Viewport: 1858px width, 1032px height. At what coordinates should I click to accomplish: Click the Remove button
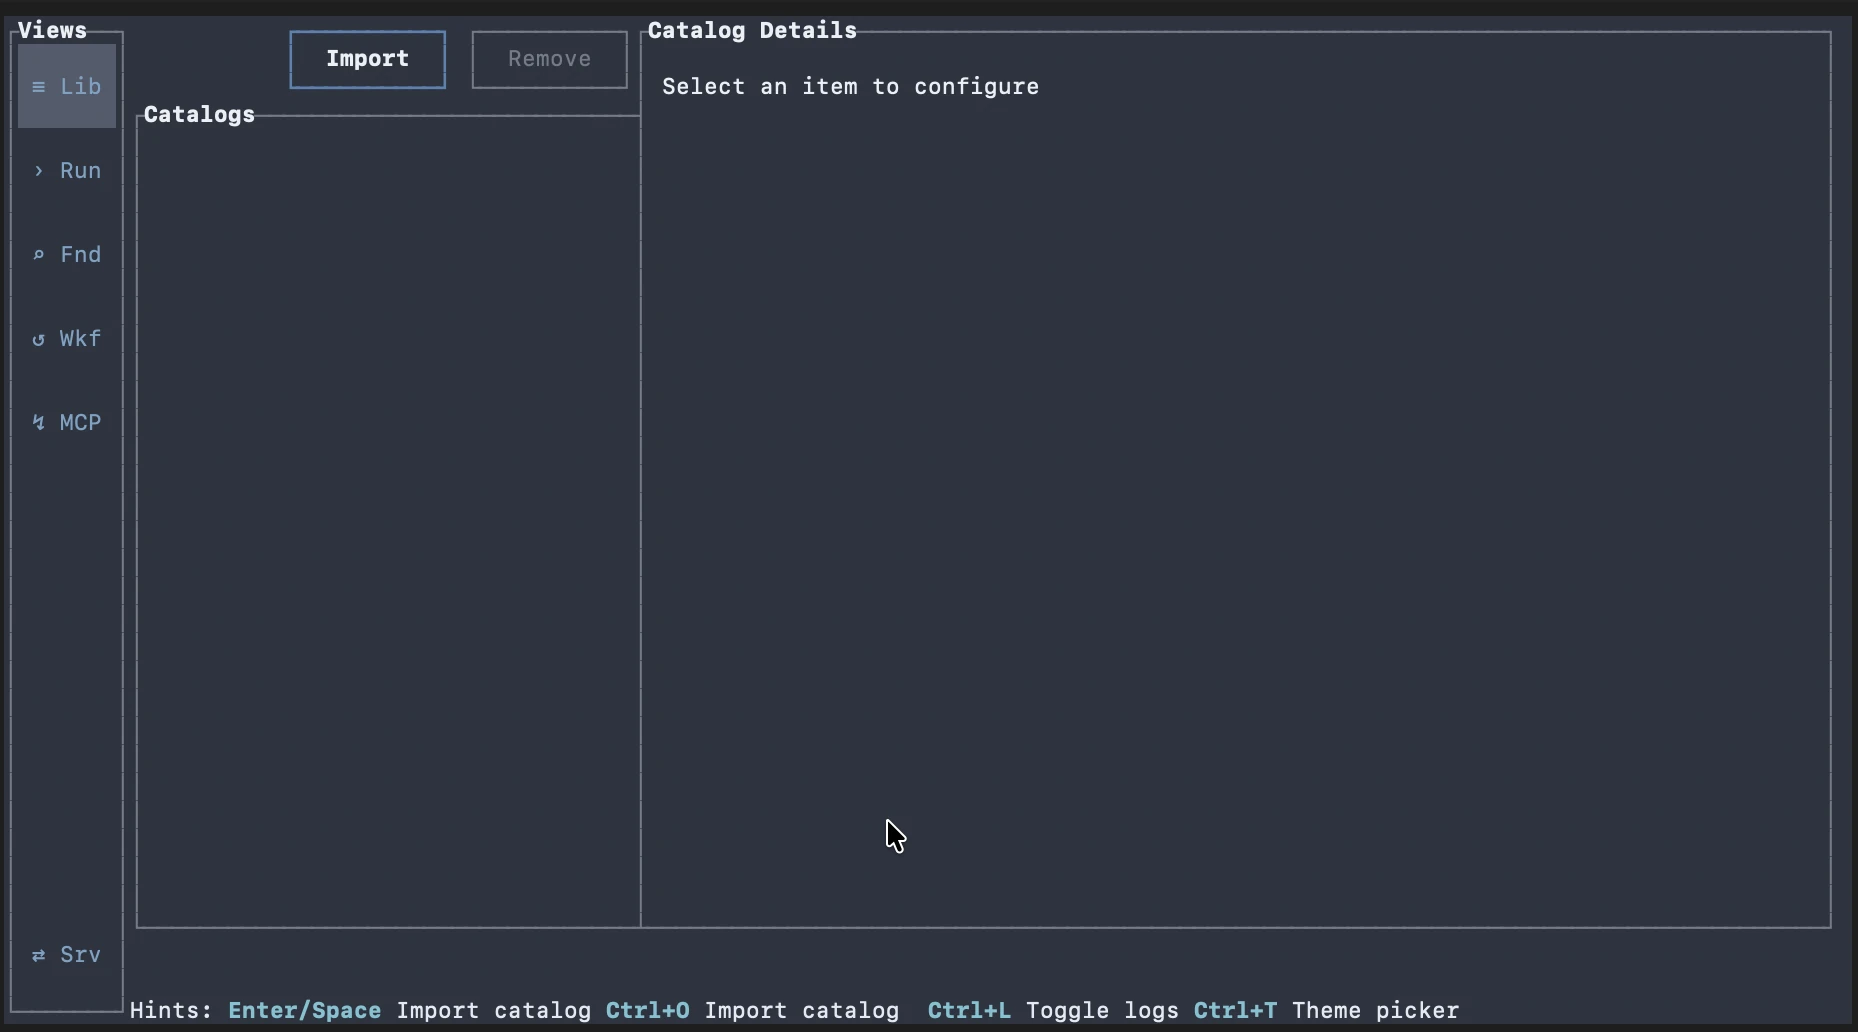(x=548, y=59)
